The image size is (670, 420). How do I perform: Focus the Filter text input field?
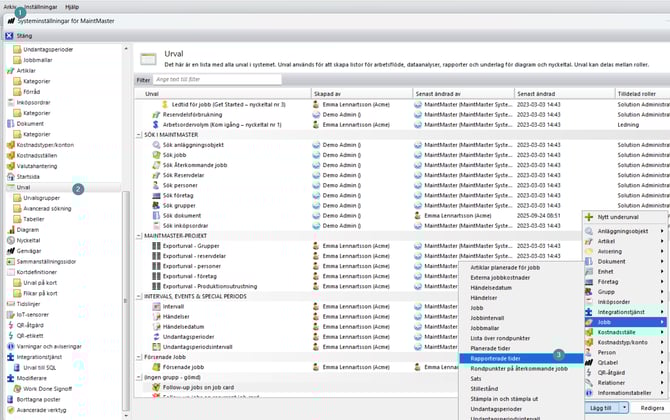(x=214, y=79)
